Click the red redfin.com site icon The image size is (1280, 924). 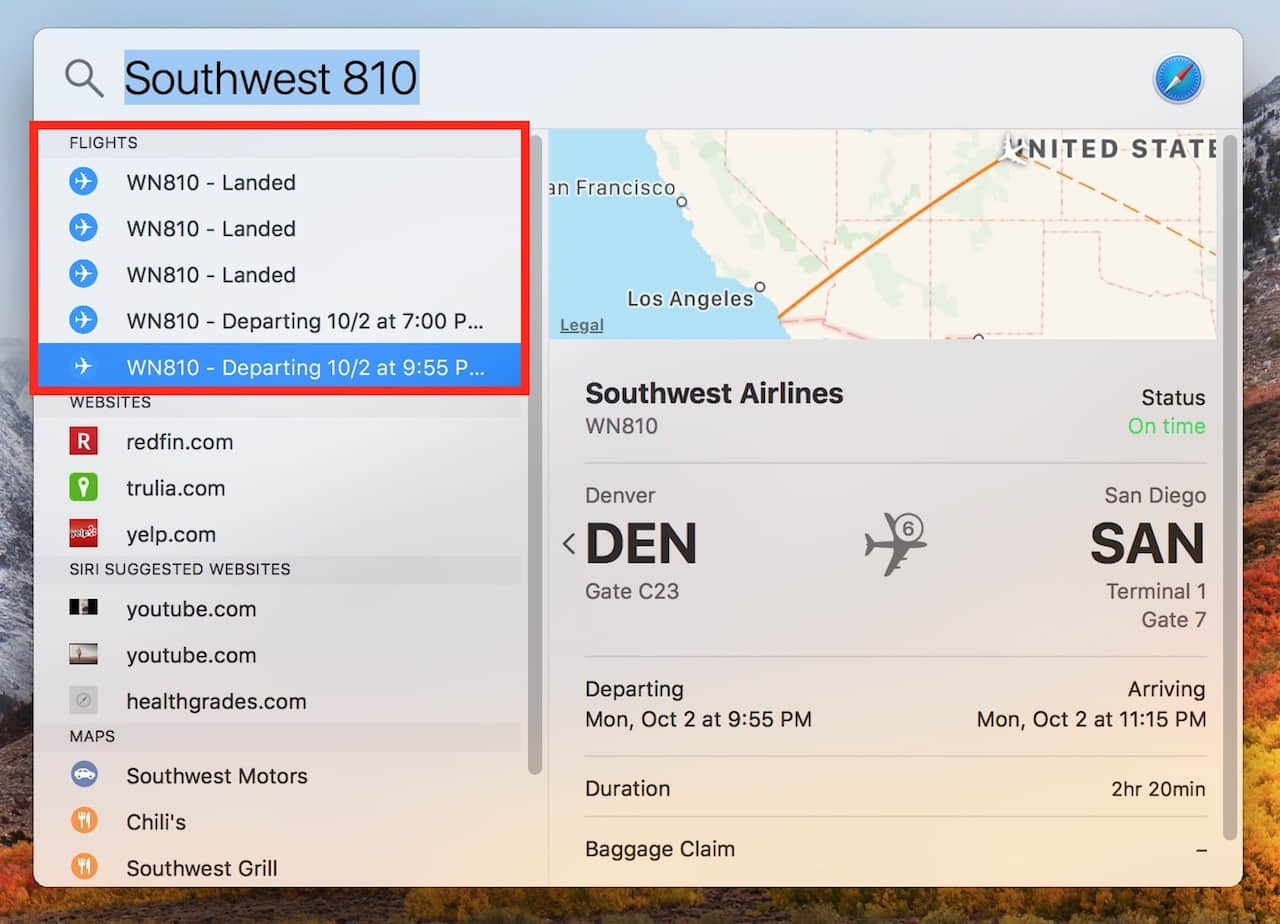tap(84, 441)
